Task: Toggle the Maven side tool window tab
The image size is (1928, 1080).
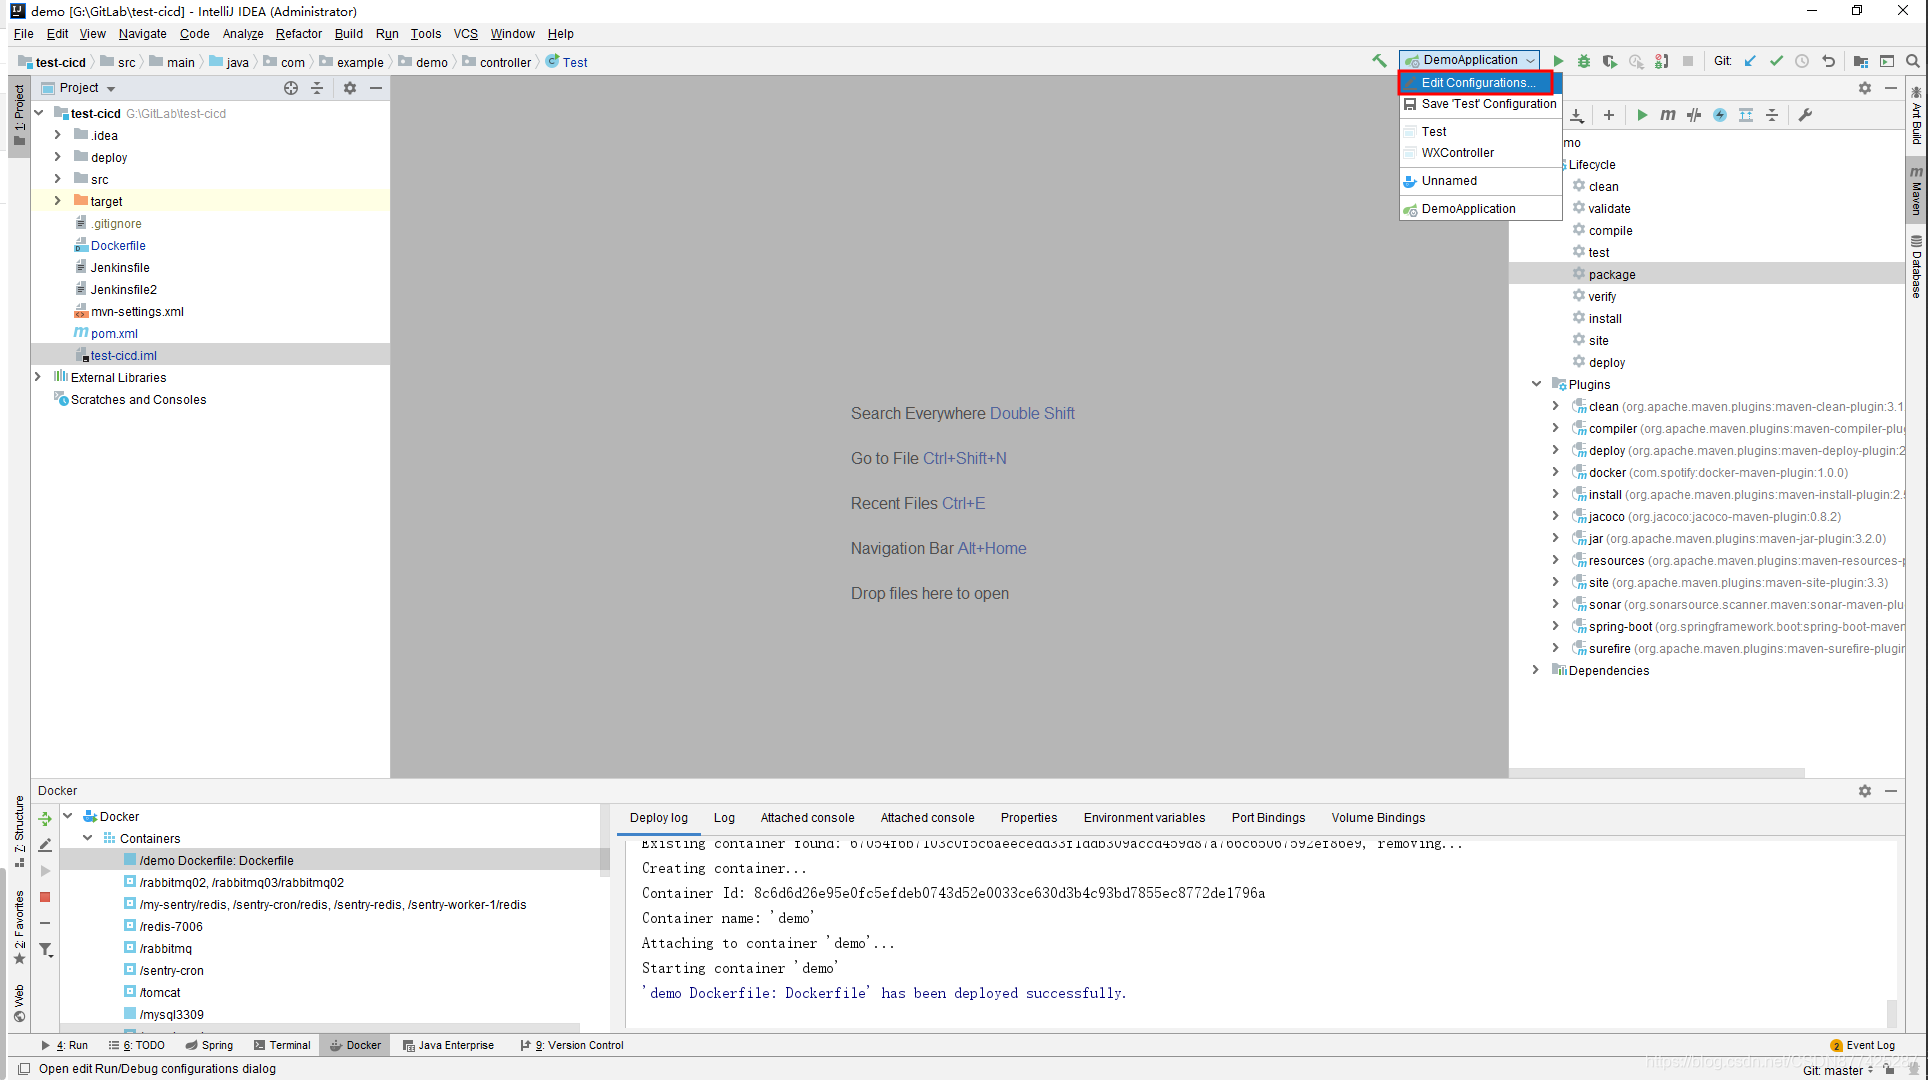Action: pos(1916,190)
